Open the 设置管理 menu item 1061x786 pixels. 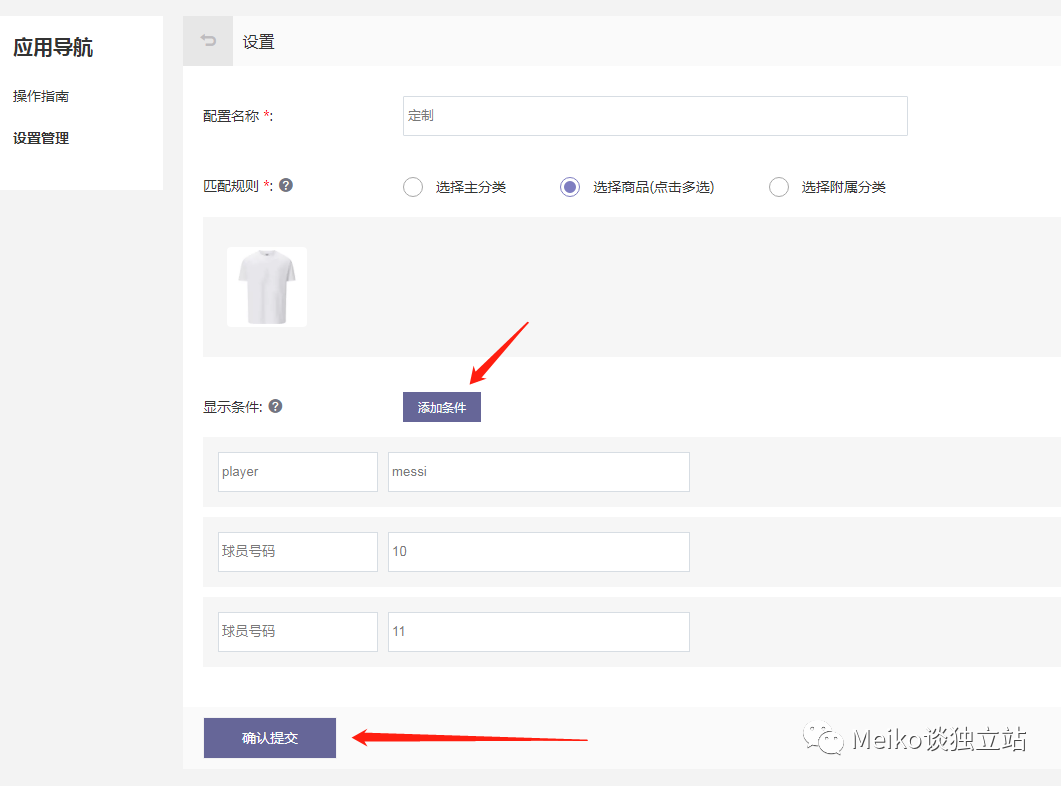point(41,137)
